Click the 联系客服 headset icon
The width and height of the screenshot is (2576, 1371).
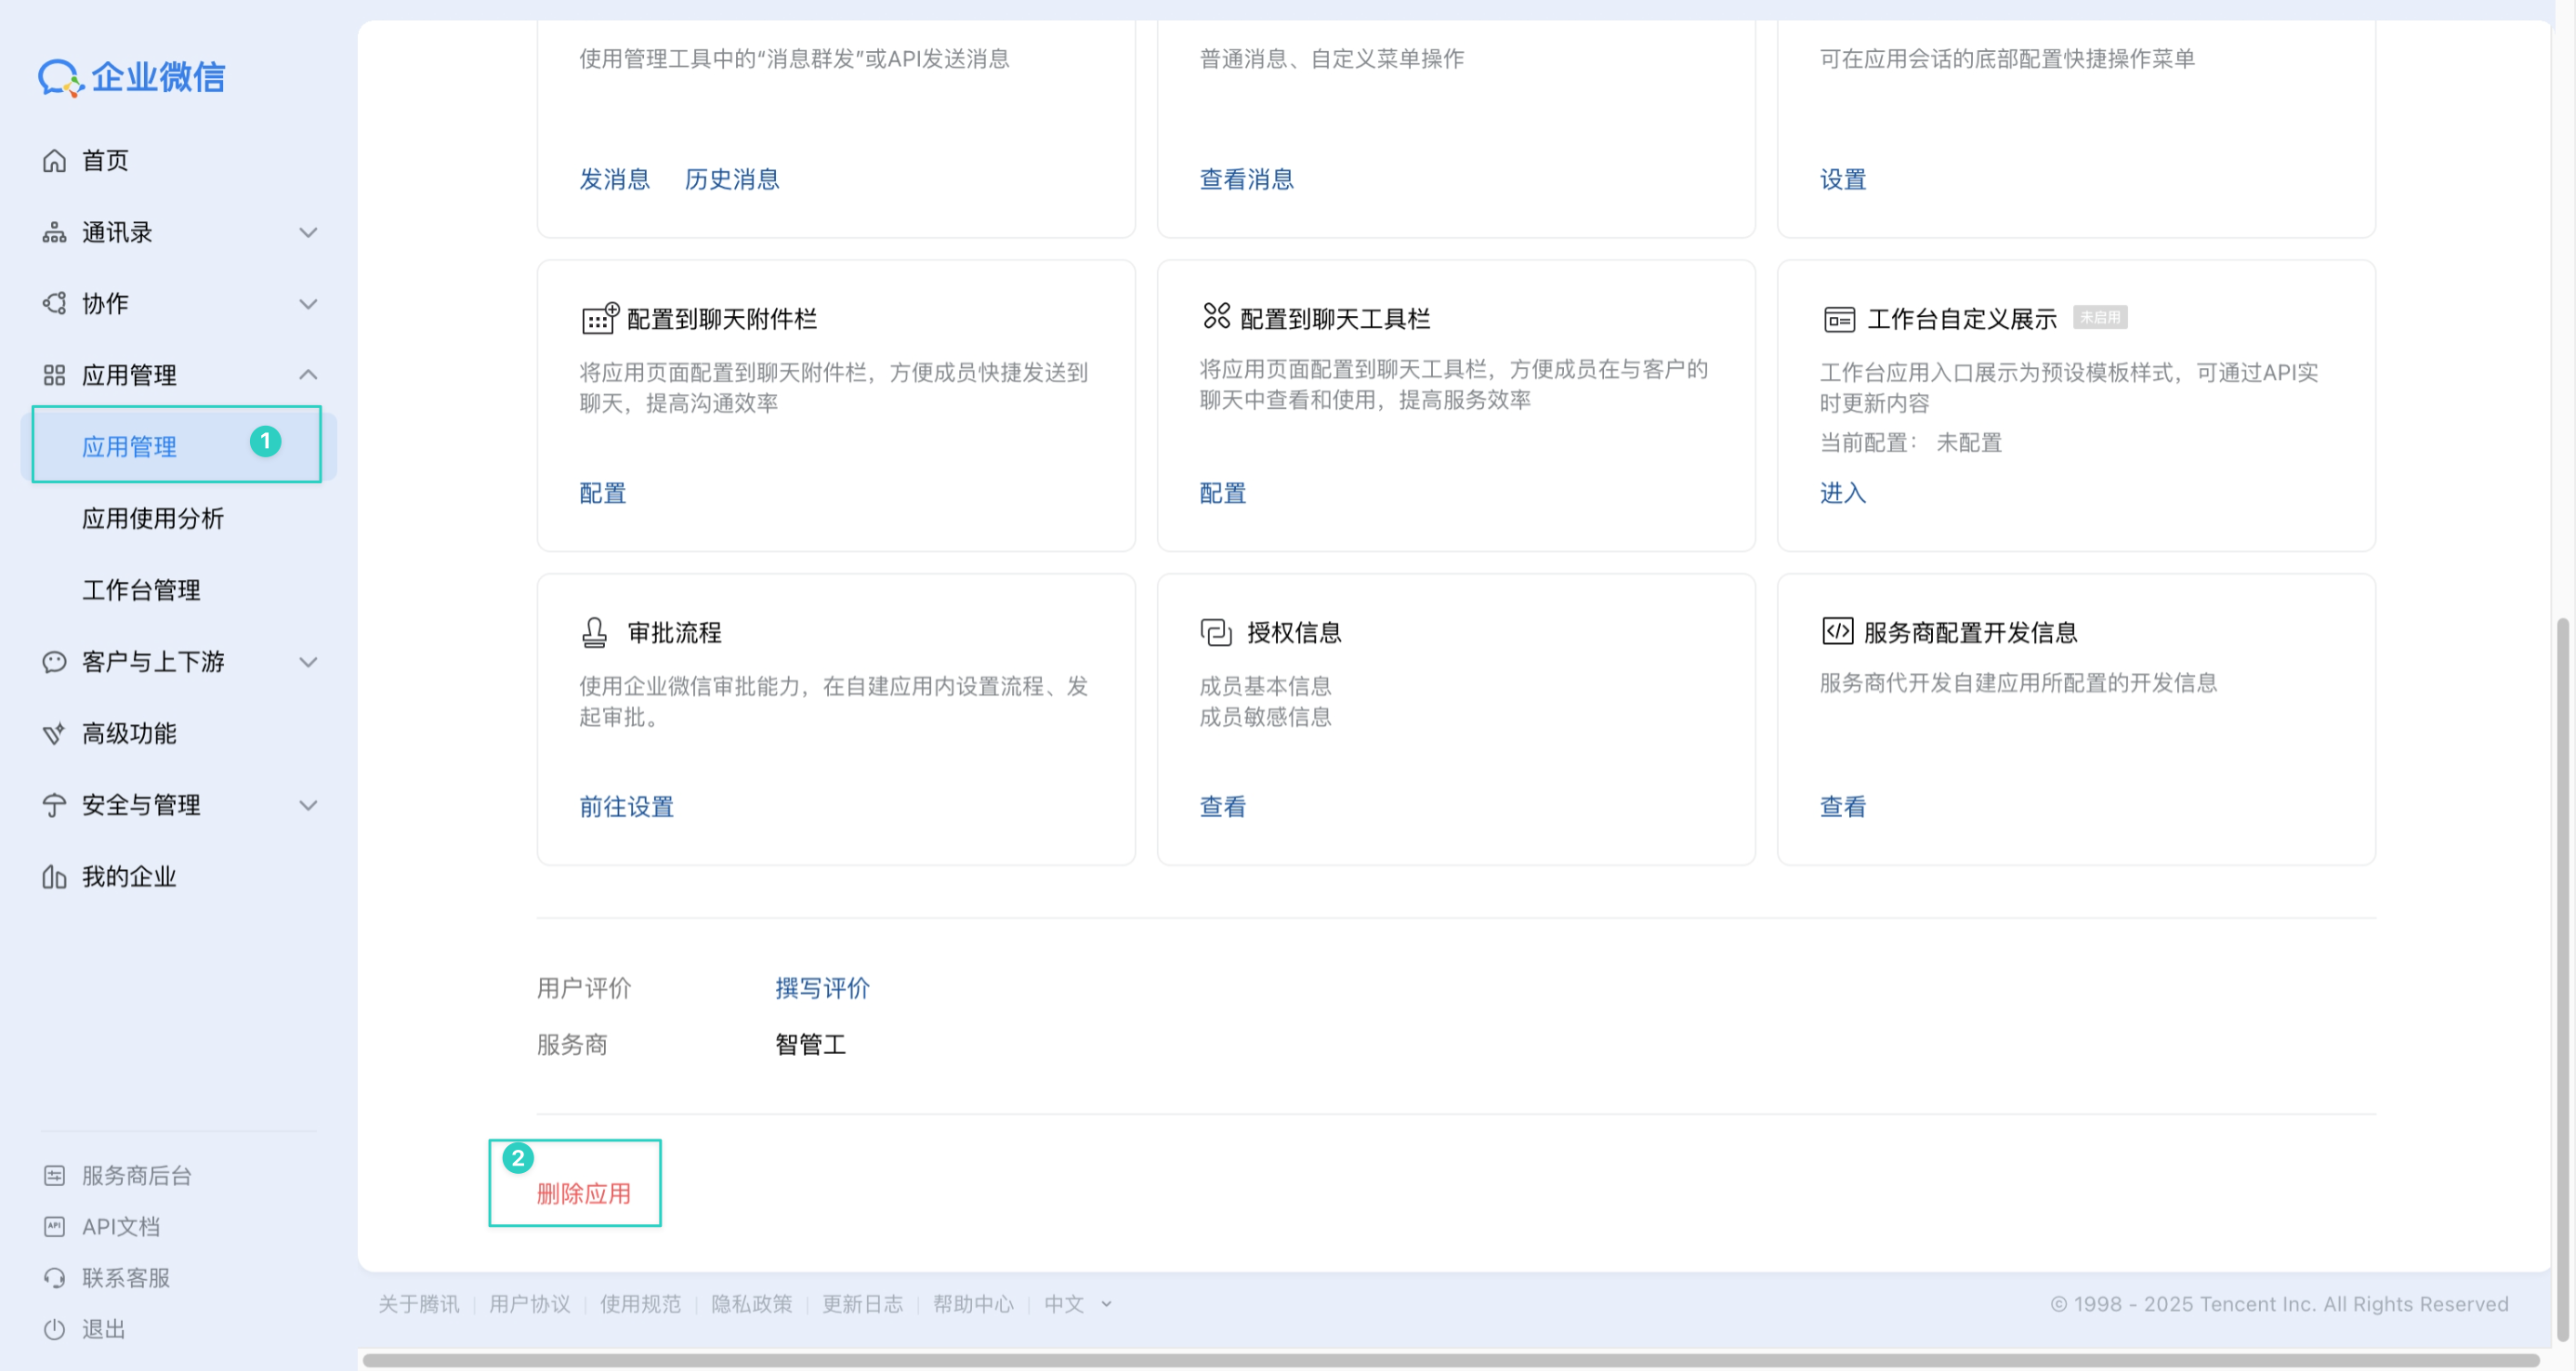coord(54,1277)
